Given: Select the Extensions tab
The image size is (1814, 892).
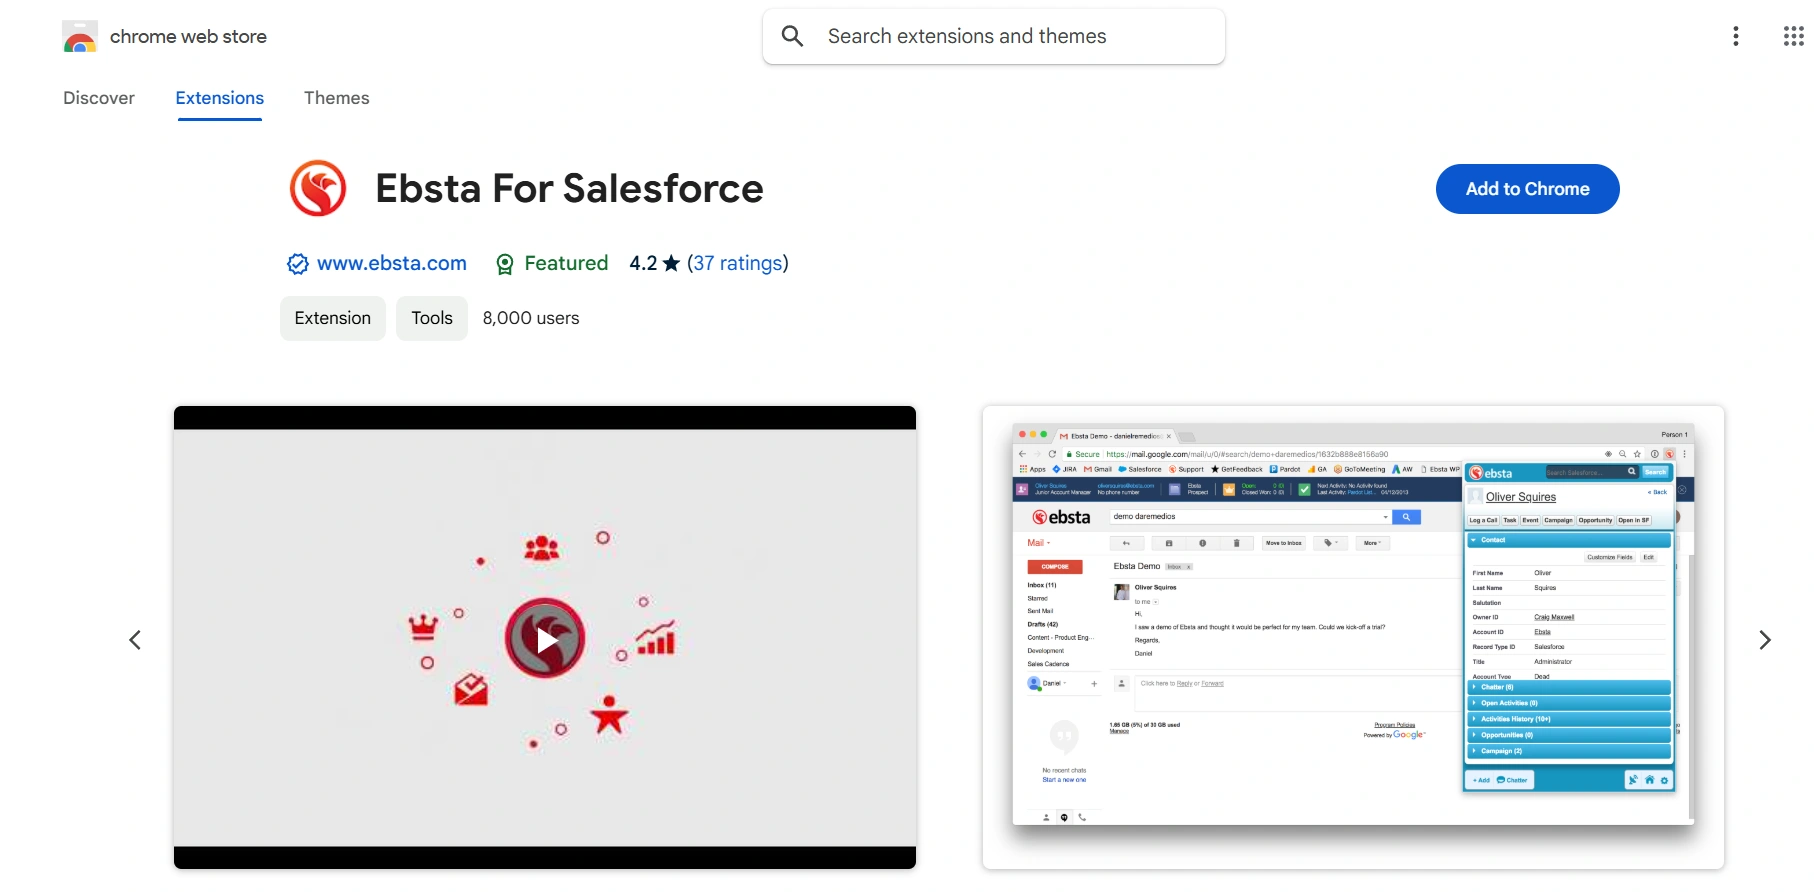Looking at the screenshot, I should coord(220,98).
